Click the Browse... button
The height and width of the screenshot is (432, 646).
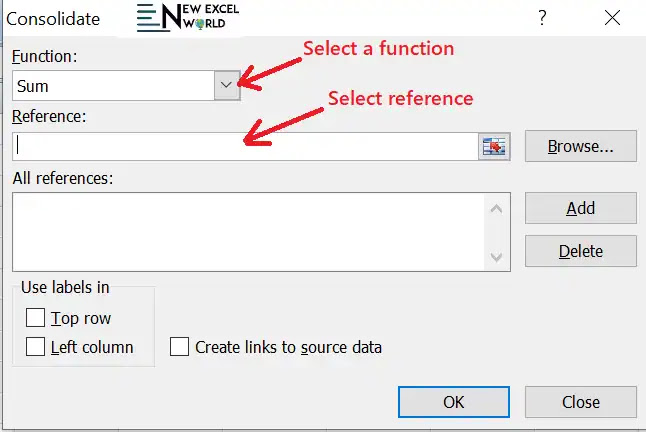coord(580,146)
